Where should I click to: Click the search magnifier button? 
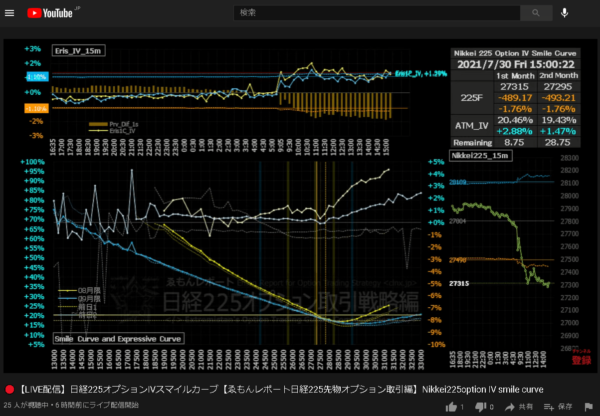pos(536,13)
